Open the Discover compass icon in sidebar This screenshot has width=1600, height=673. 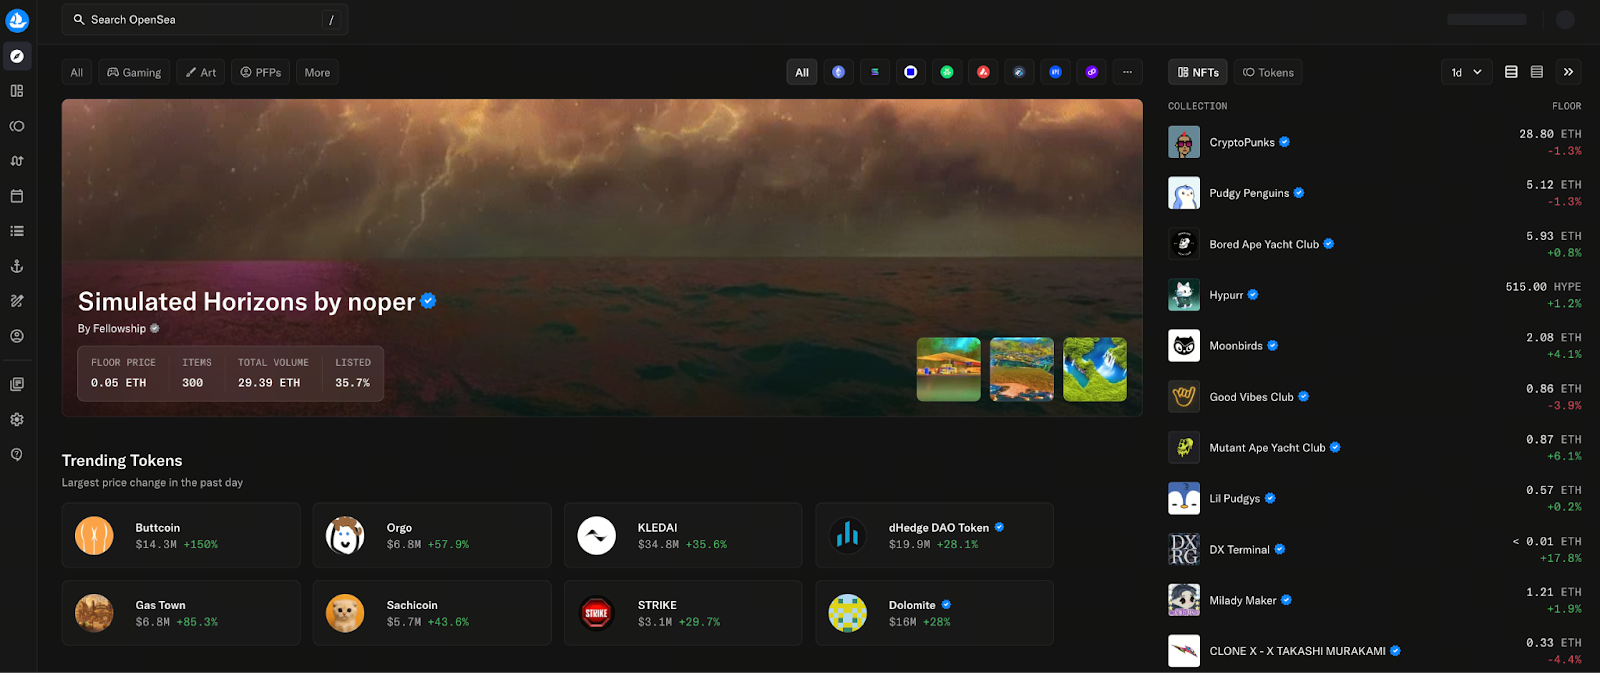[17, 56]
